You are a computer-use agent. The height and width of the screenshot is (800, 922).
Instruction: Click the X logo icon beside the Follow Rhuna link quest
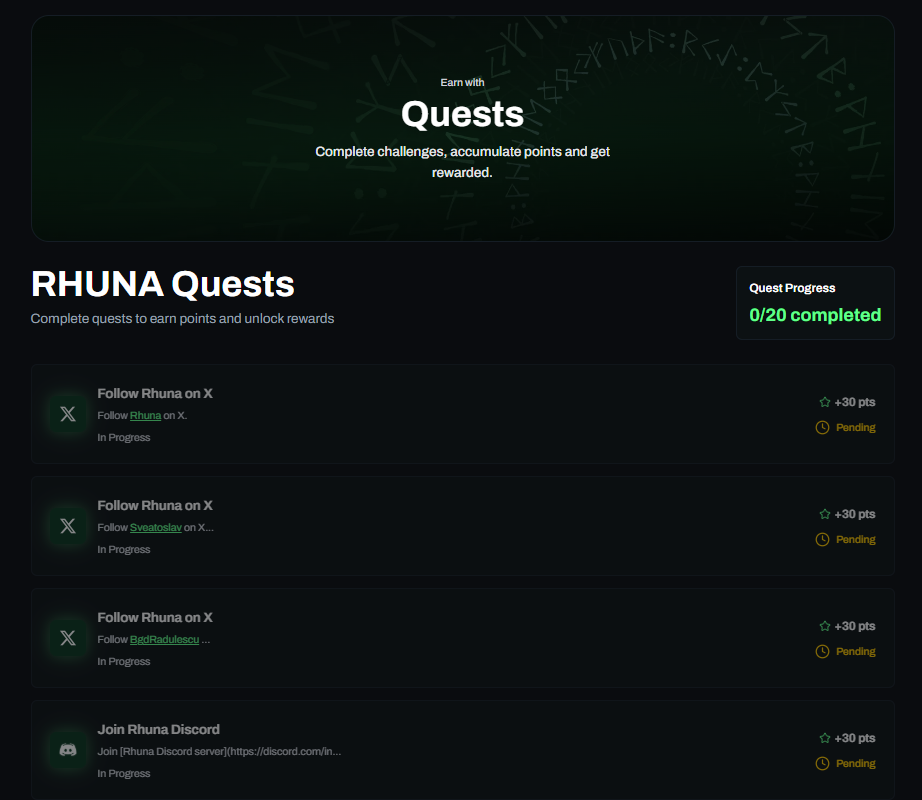[x=68, y=414]
